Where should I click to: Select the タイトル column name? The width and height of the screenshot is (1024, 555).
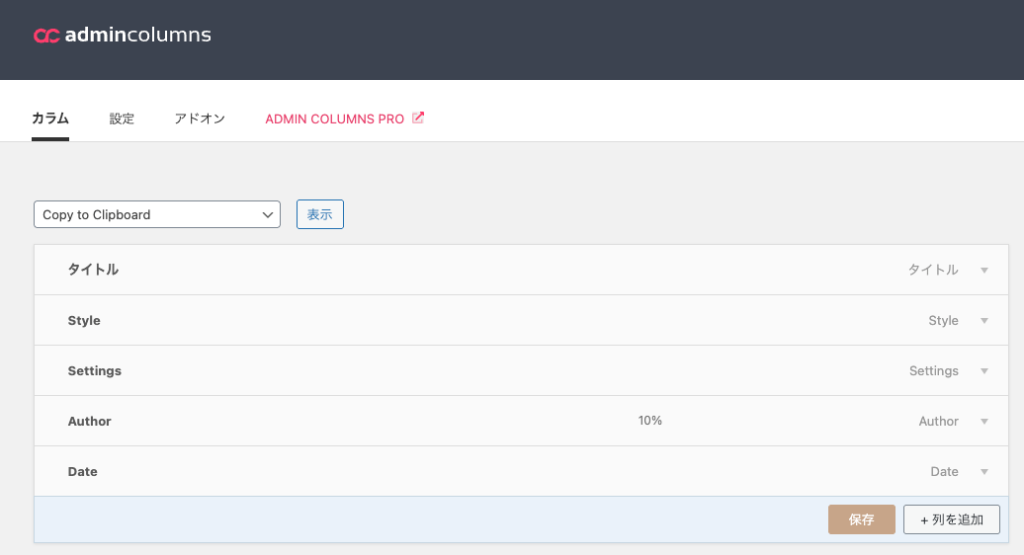click(x=93, y=270)
